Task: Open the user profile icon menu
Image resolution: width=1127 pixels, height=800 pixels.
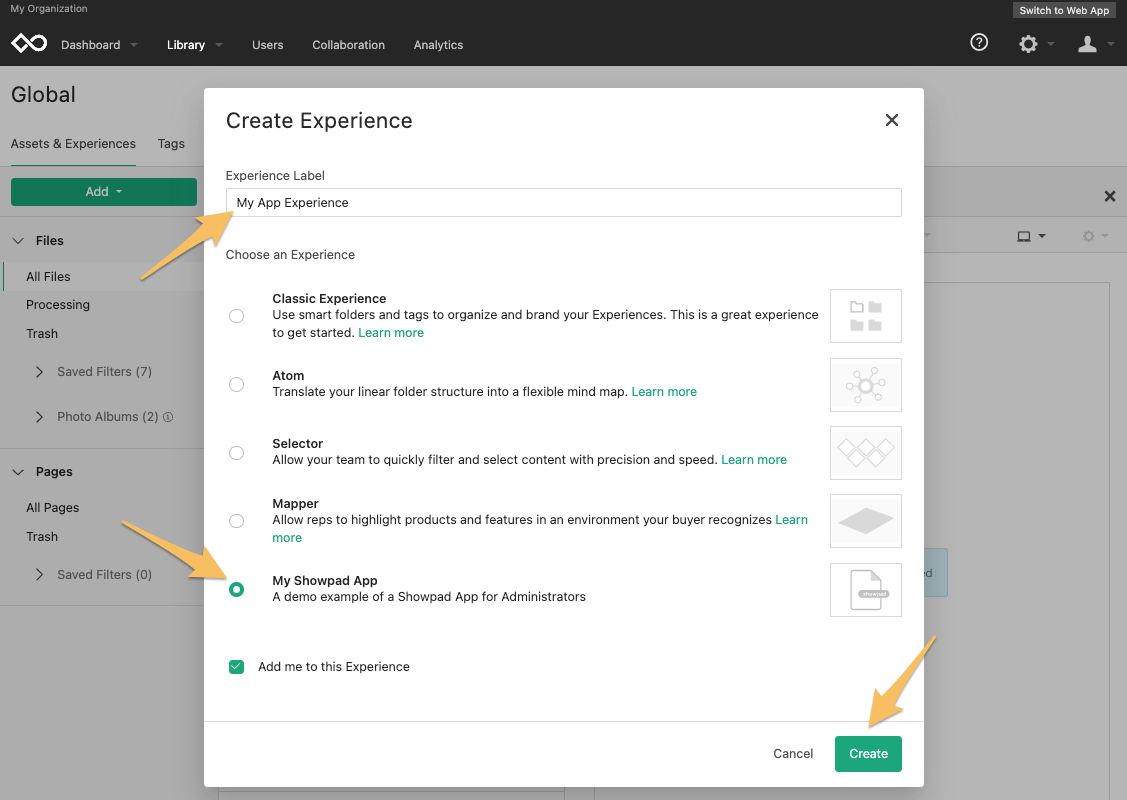Action: point(1087,44)
